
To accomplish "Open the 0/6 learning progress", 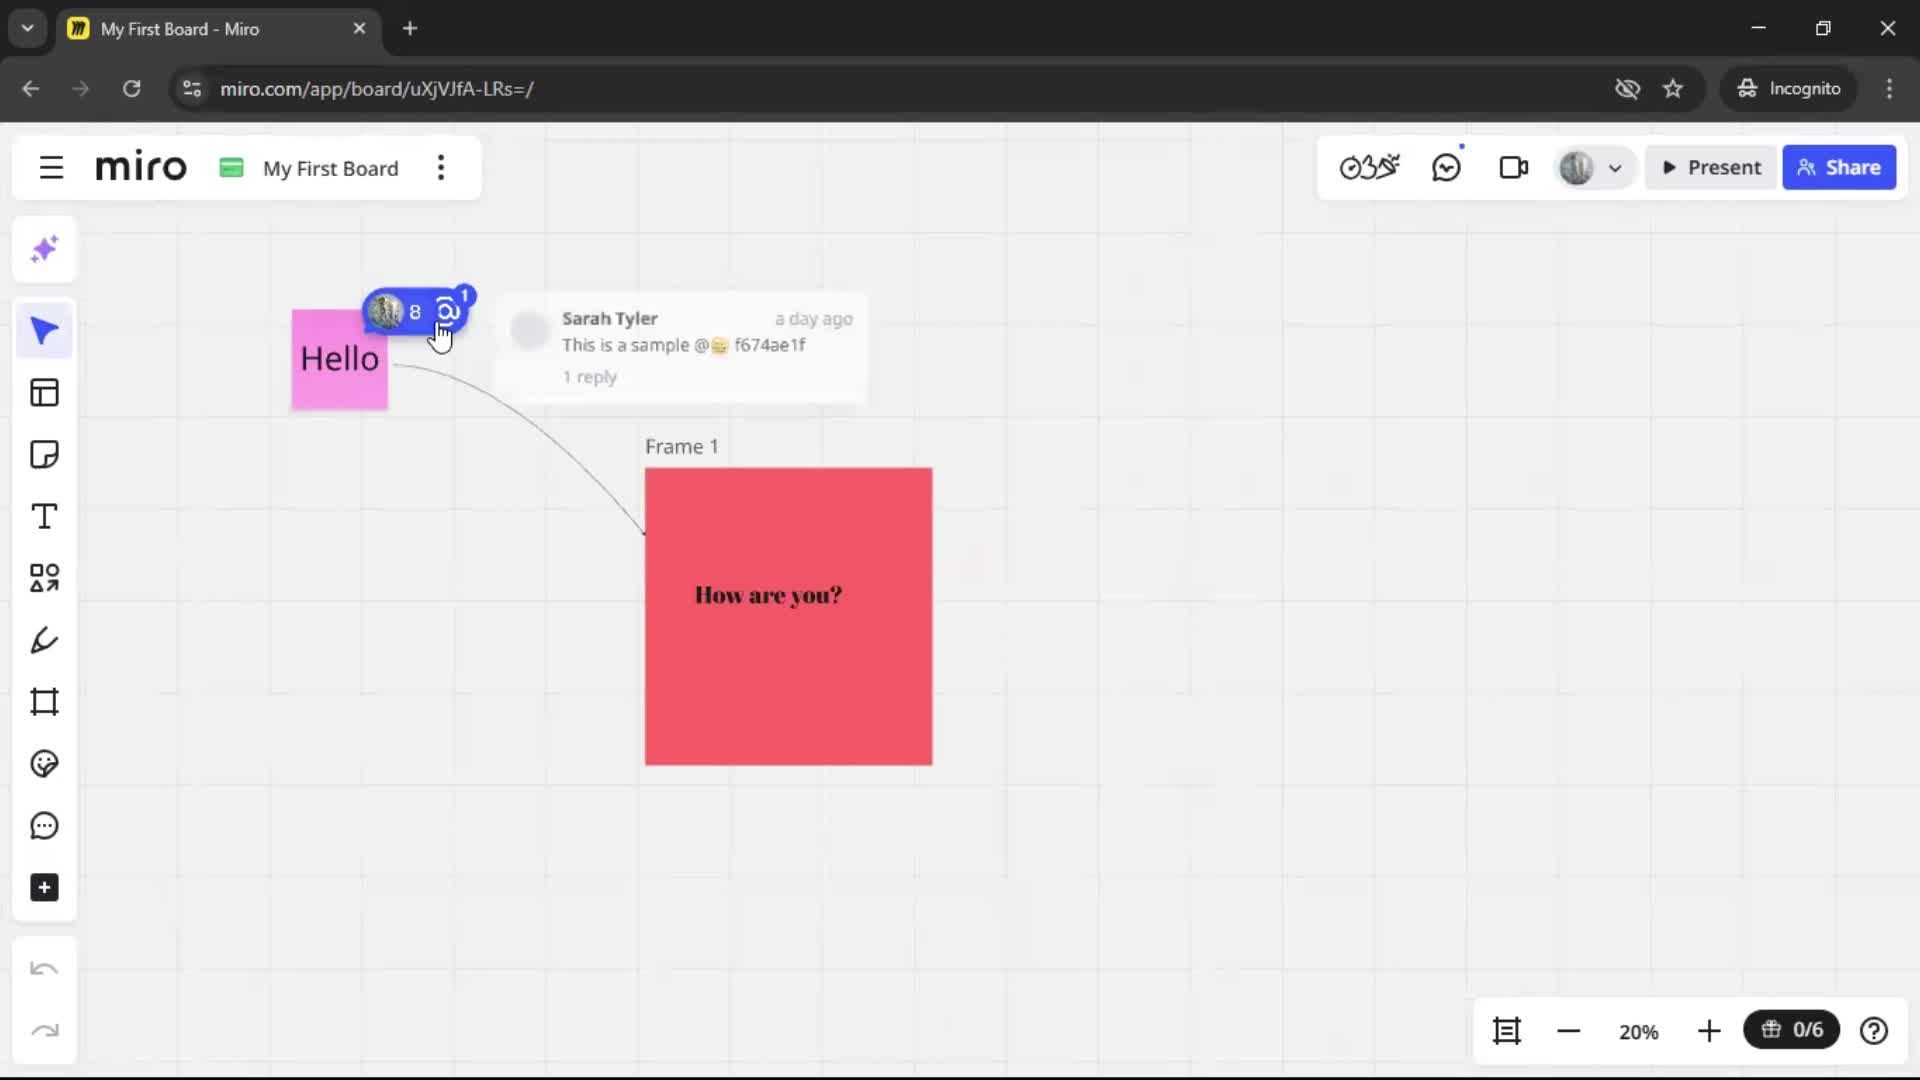I will click(1792, 1030).
